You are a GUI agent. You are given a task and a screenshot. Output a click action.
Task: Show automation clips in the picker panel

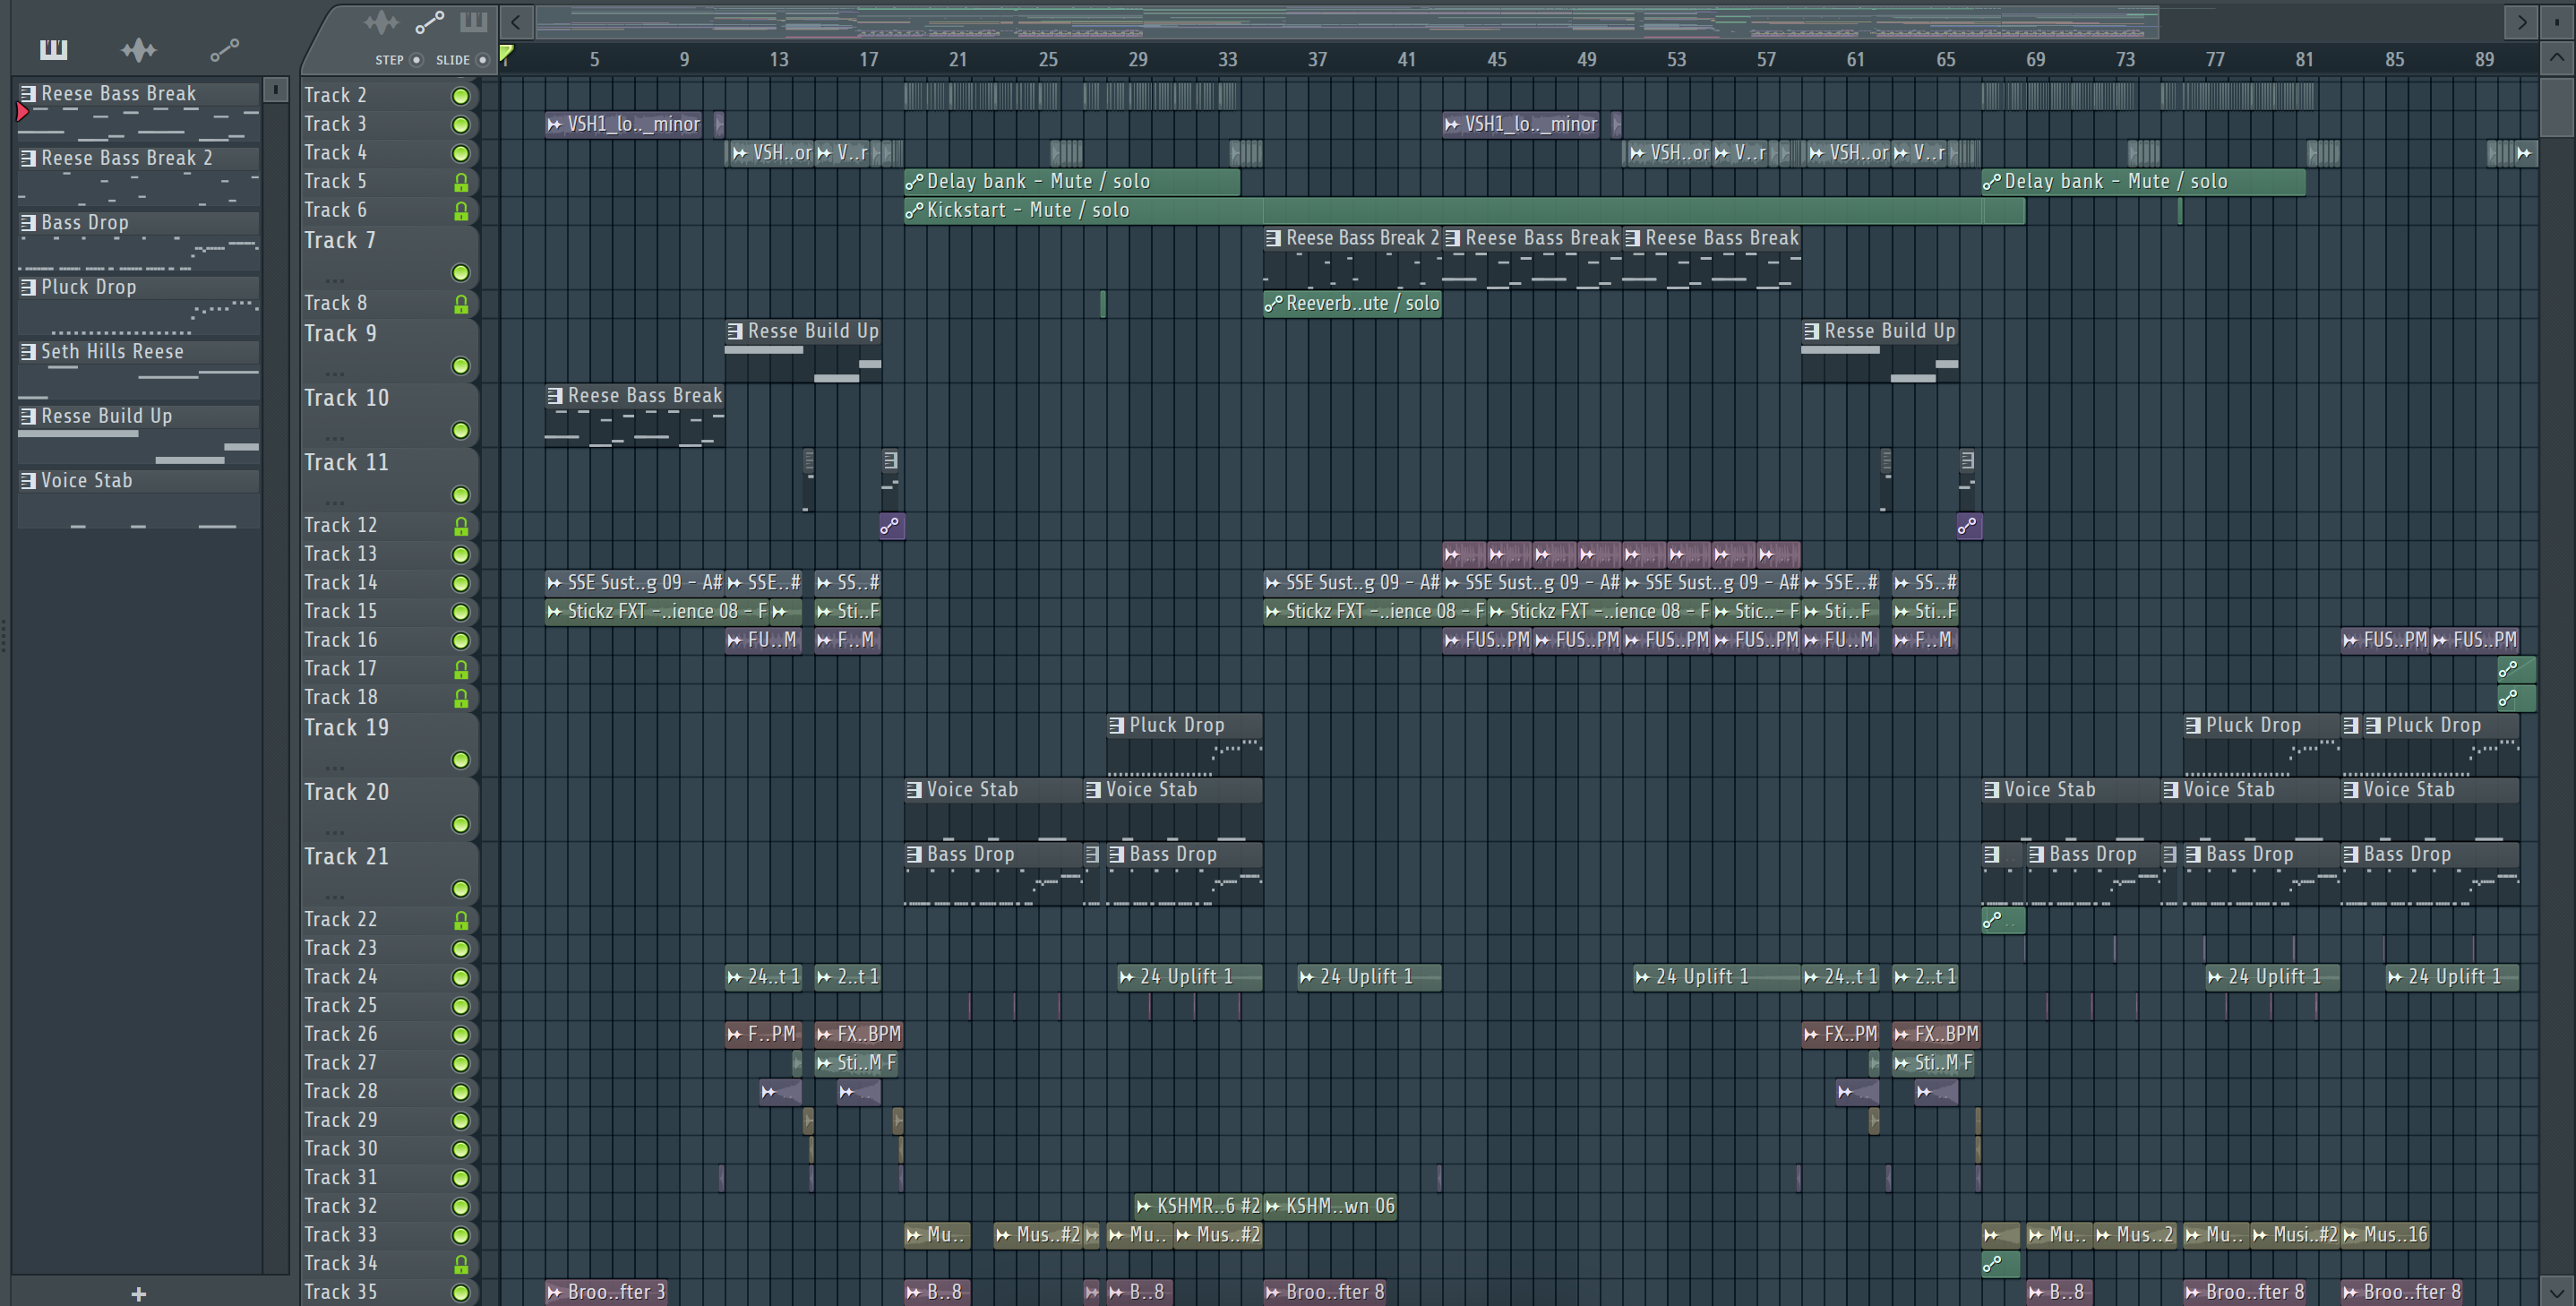[224, 49]
